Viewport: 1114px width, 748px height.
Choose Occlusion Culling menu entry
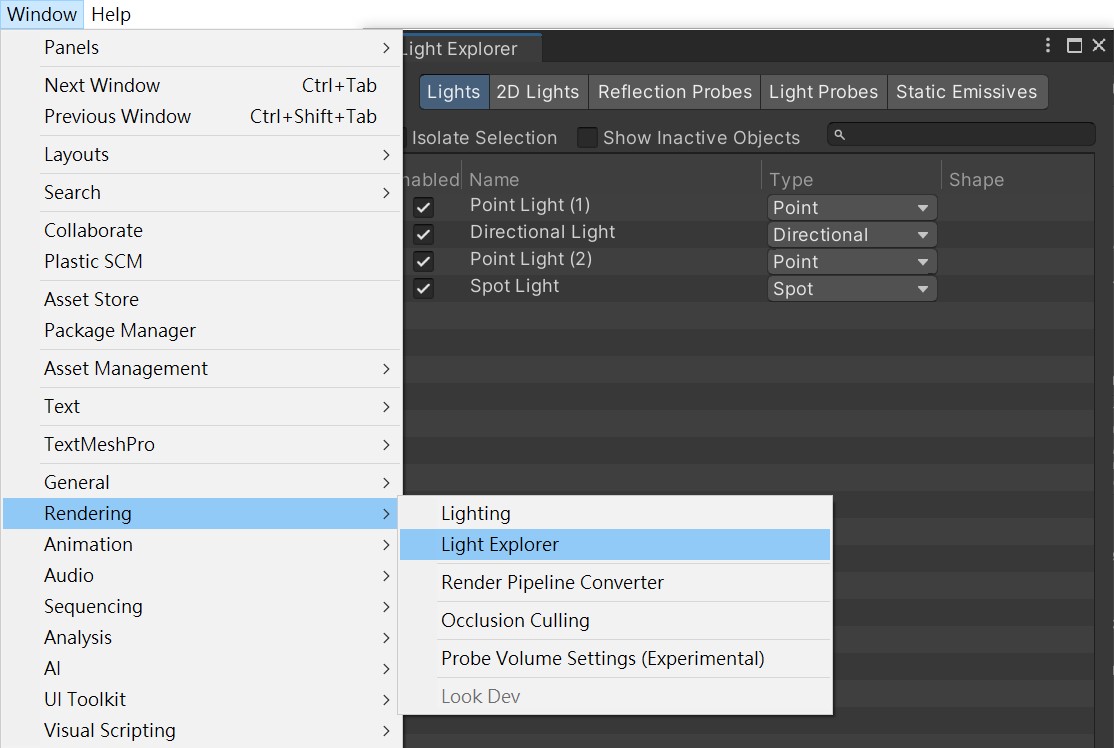click(x=515, y=620)
